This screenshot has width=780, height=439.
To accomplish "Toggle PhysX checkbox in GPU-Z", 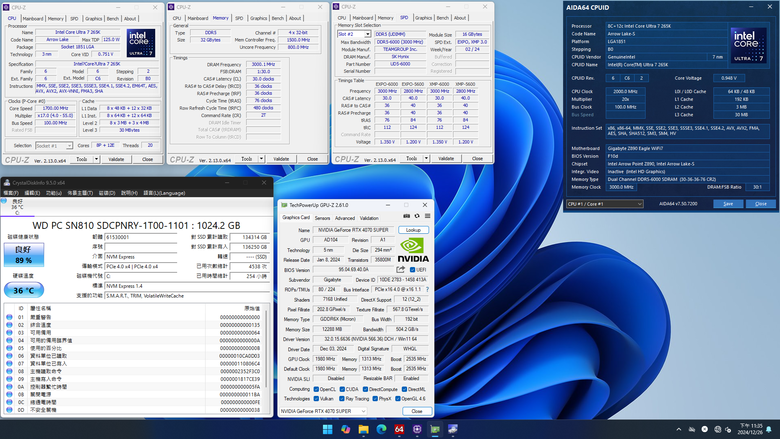I will (x=375, y=398).
